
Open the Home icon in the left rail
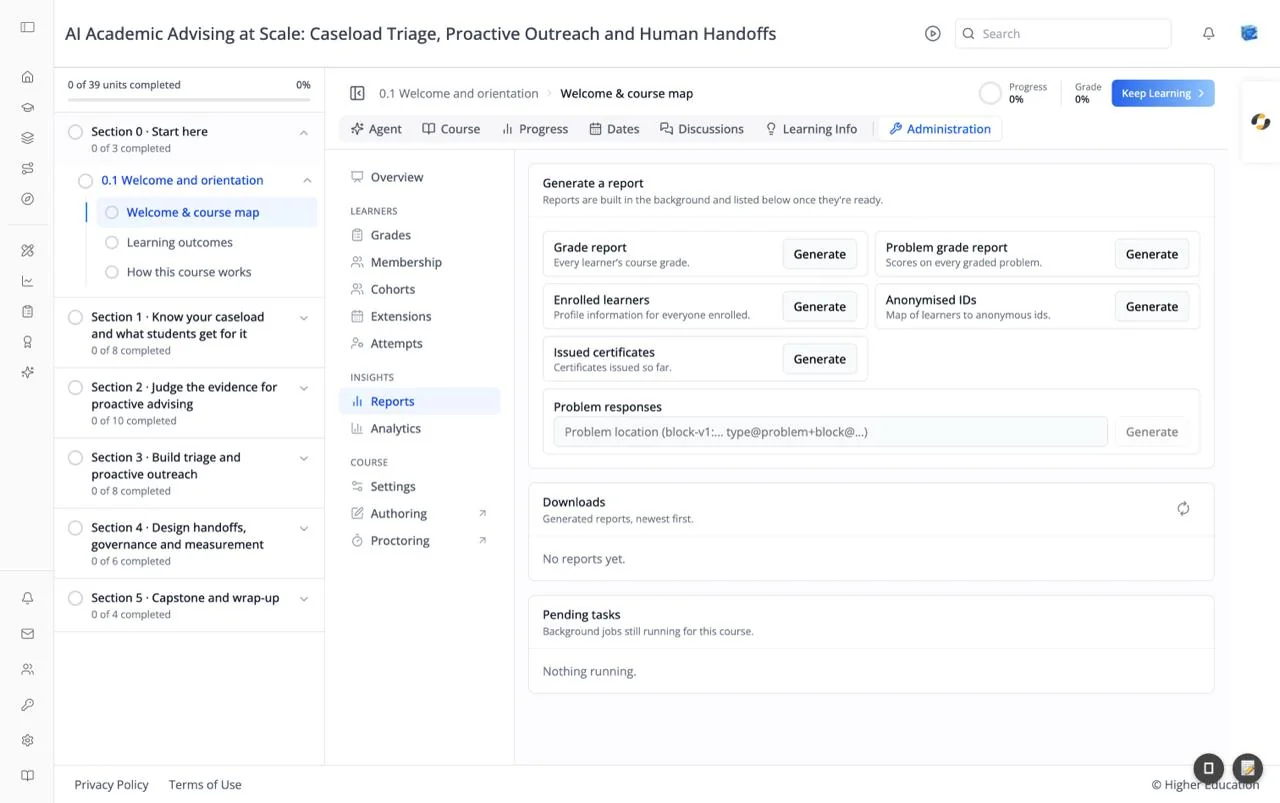[27, 77]
